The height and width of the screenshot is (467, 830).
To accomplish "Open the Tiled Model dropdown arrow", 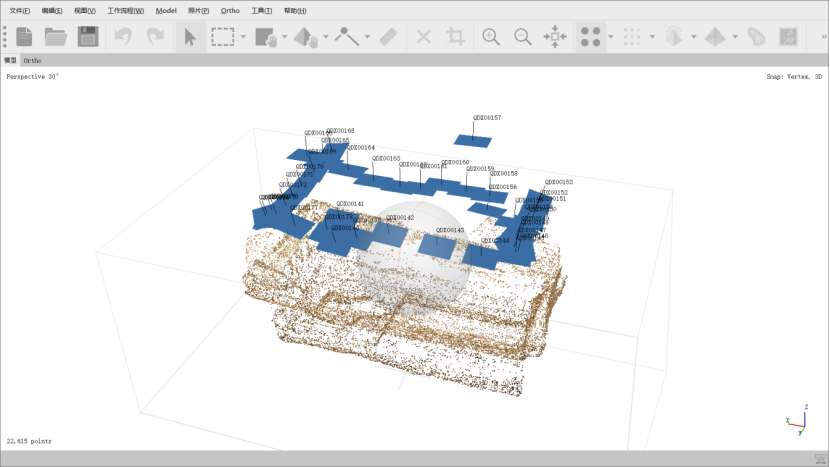I will [x=735, y=37].
